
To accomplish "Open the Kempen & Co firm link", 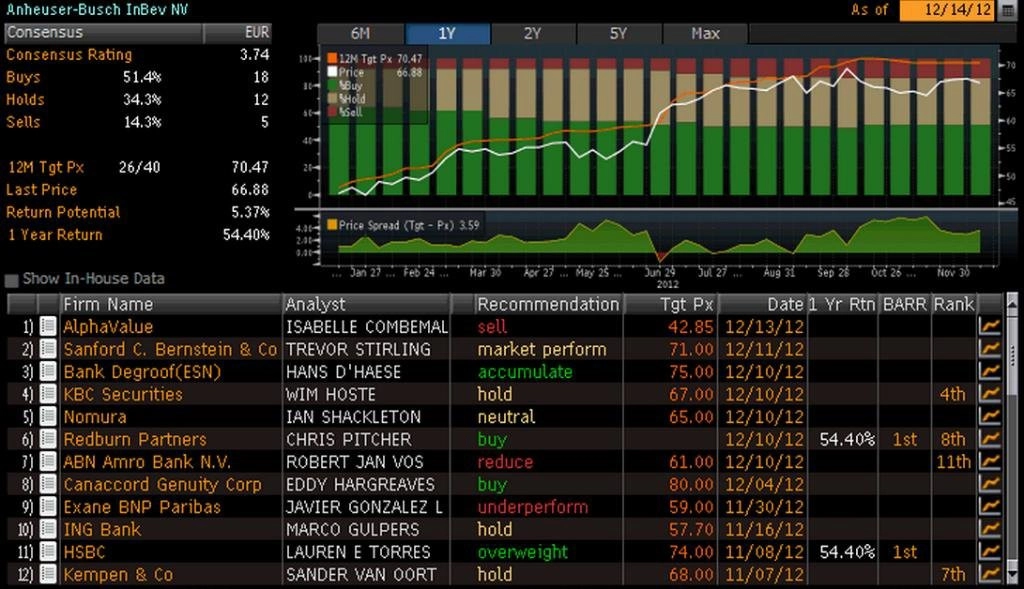I will click(x=118, y=575).
